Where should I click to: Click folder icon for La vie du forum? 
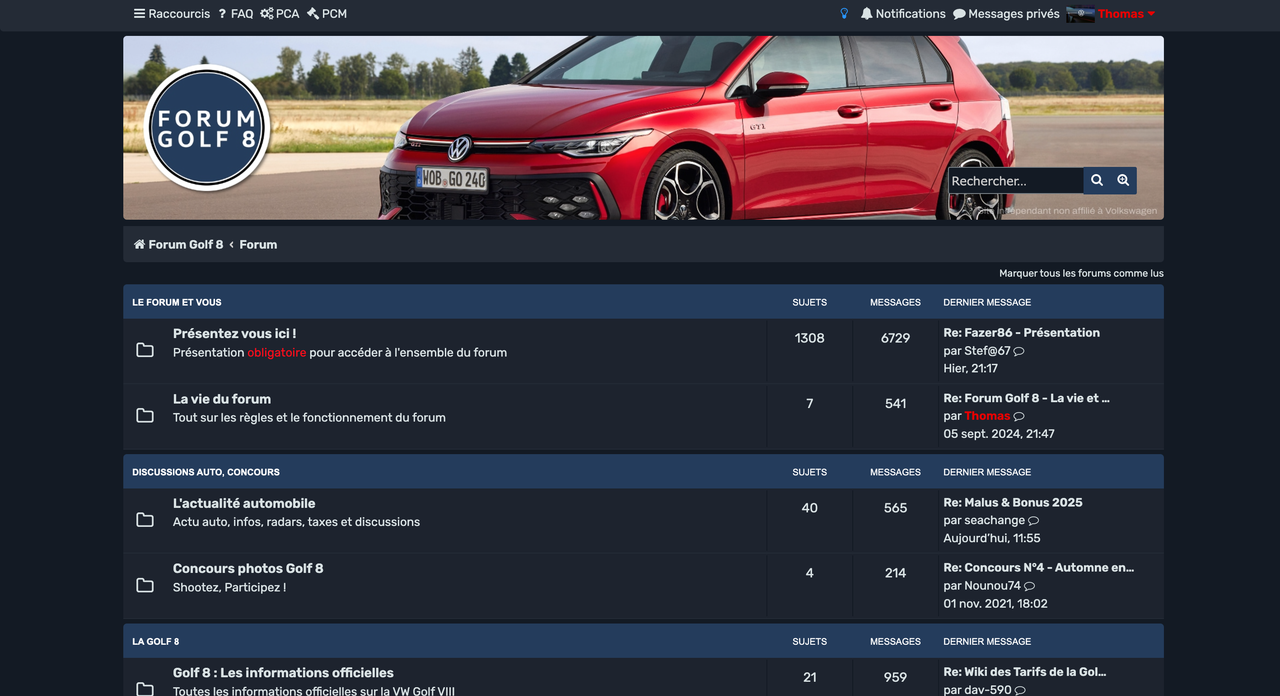click(145, 415)
